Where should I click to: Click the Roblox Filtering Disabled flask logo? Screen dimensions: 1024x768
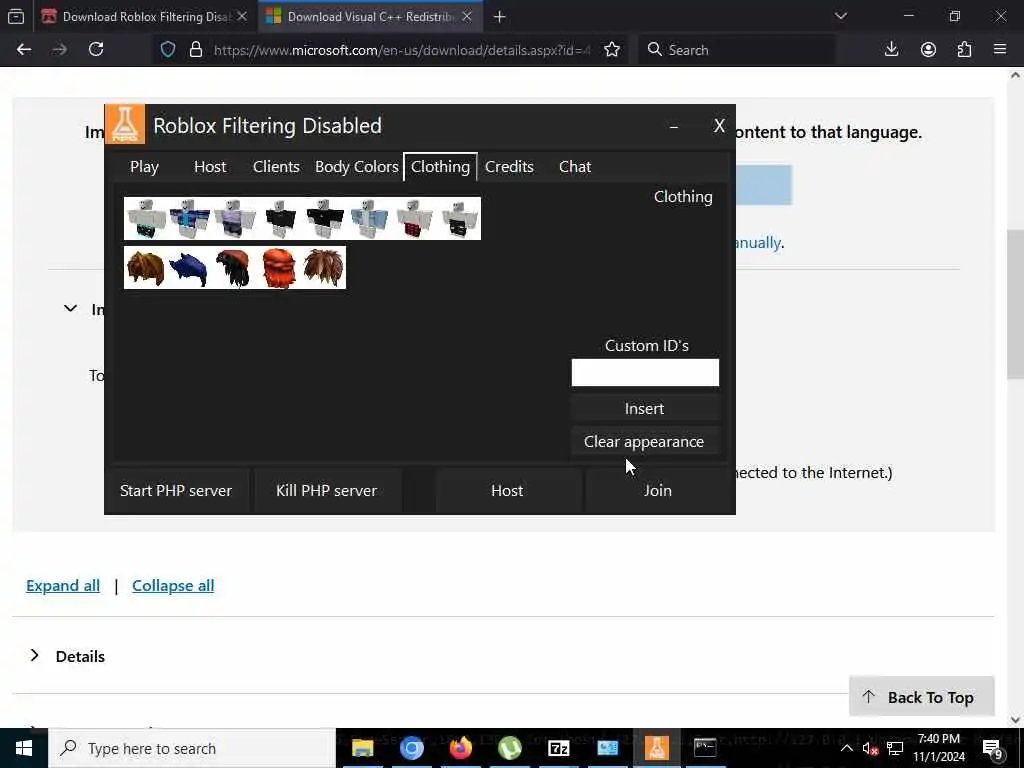click(125, 124)
